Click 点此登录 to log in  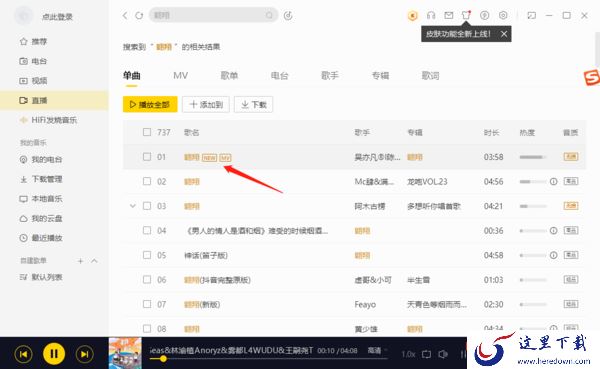[57, 16]
